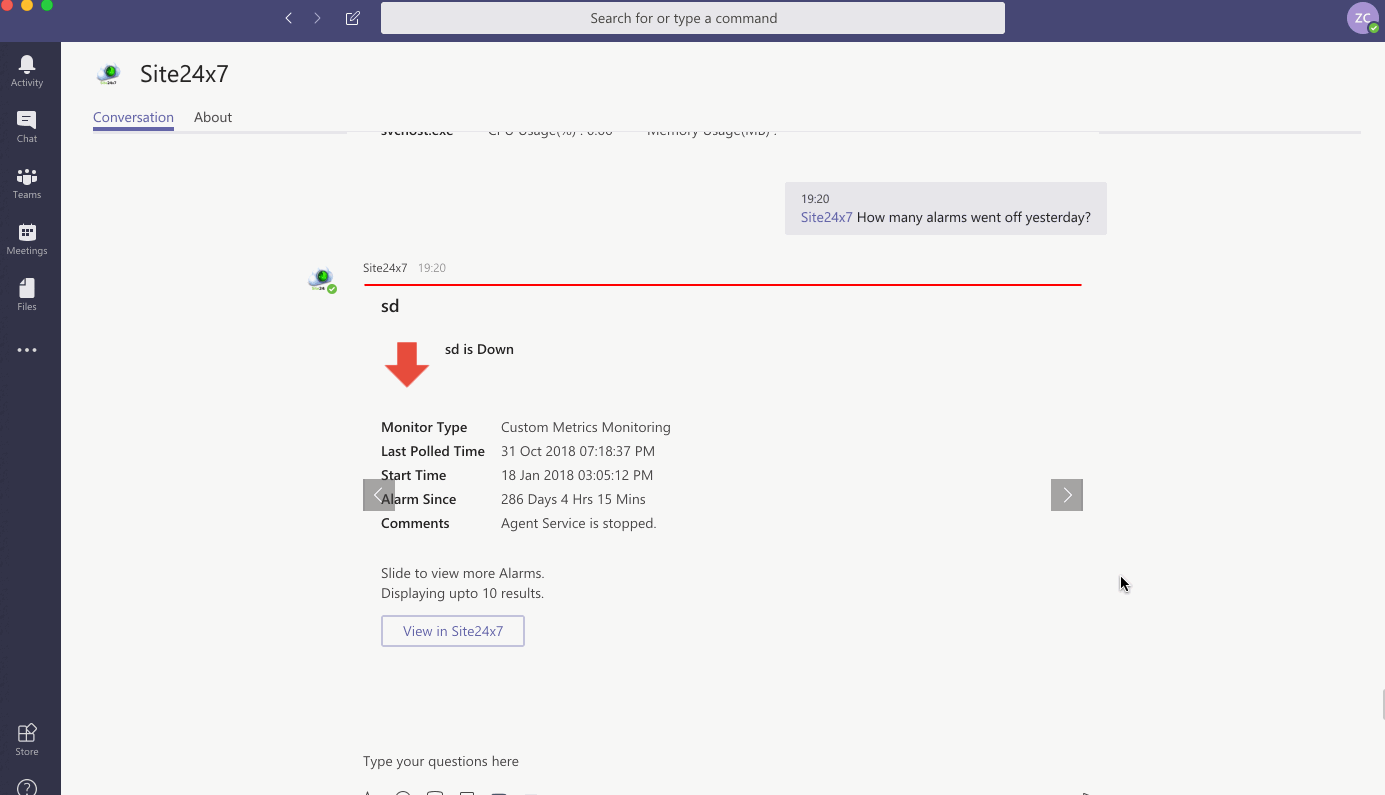Viewport: 1385px width, 795px height.
Task: Click the View in Site24x7 button
Action: [453, 631]
